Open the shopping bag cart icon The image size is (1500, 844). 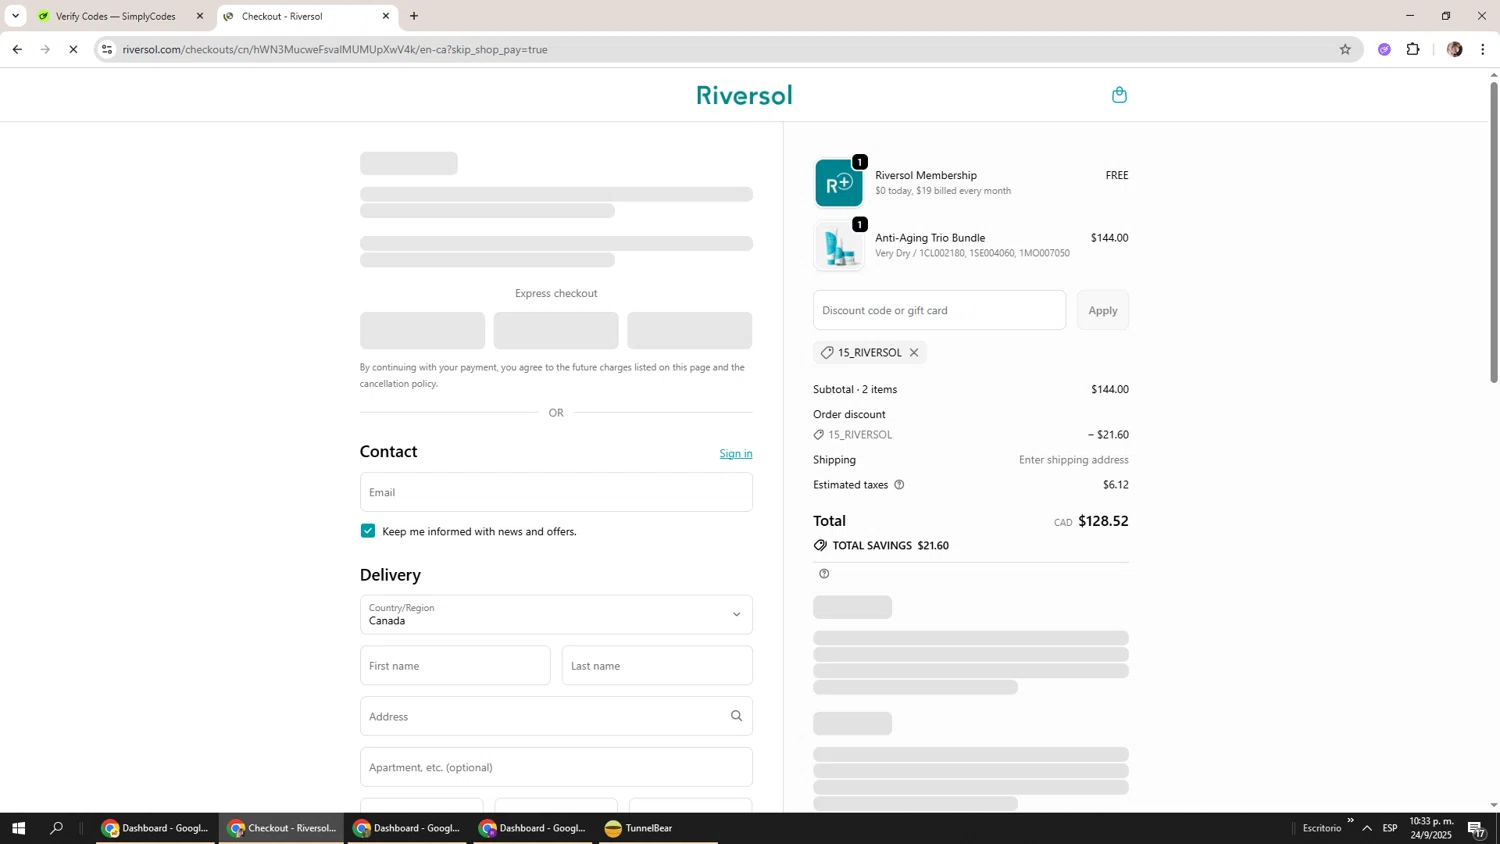[x=1119, y=95]
